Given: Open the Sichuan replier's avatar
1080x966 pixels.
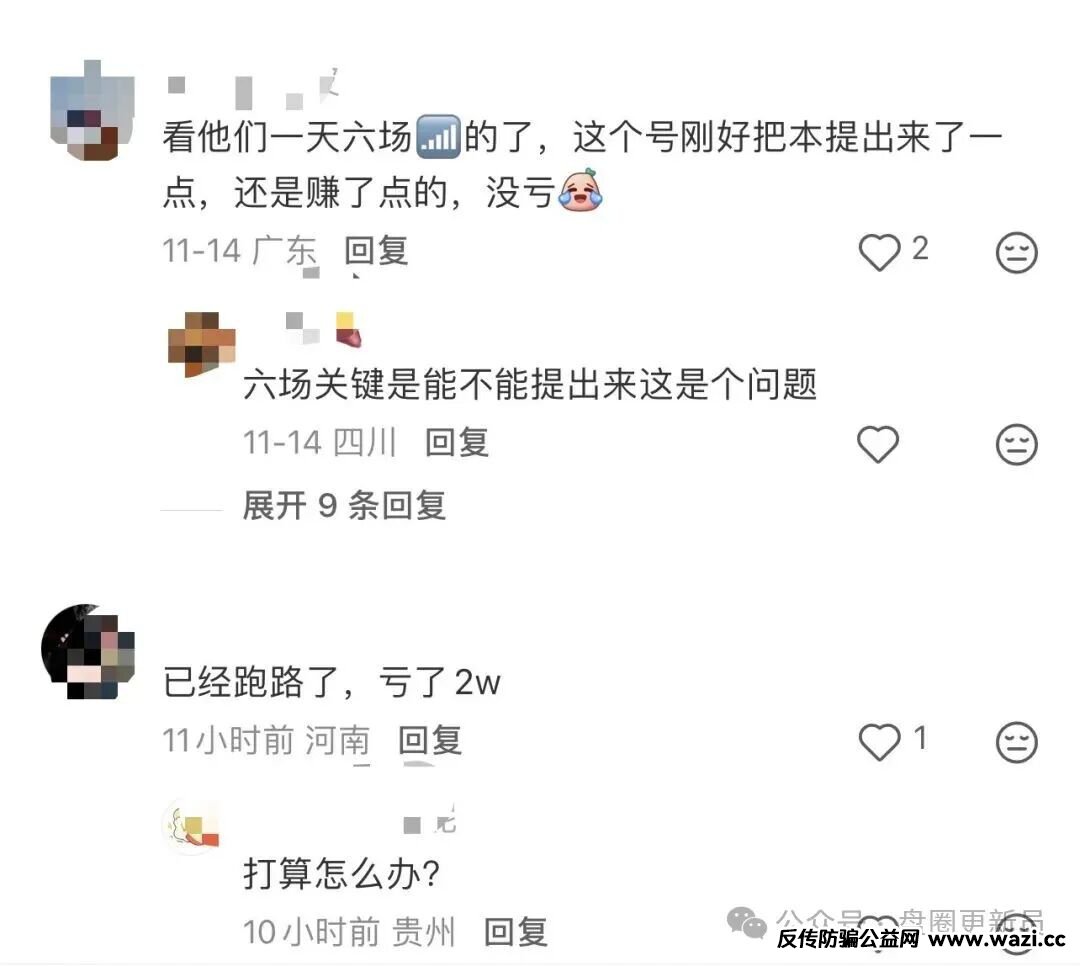Looking at the screenshot, I should tap(202, 343).
